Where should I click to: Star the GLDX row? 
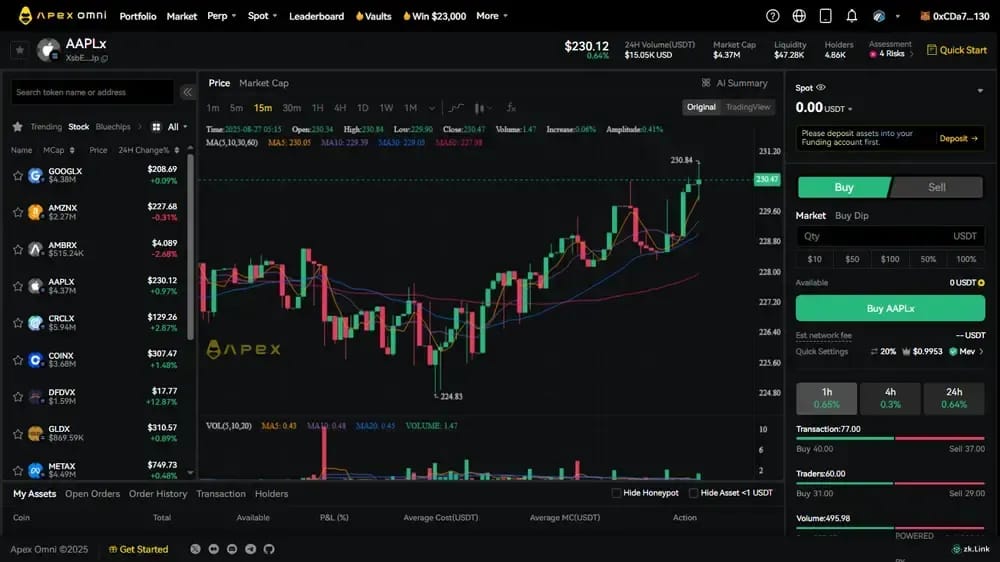pos(18,434)
